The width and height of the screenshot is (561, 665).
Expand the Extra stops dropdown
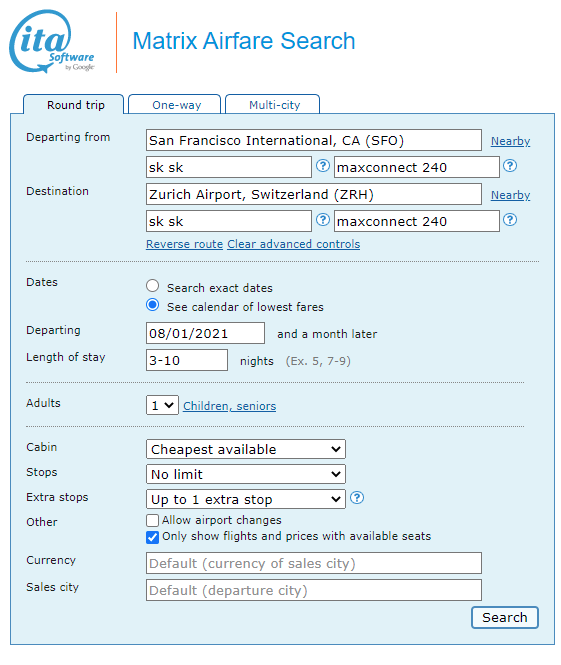pos(246,499)
